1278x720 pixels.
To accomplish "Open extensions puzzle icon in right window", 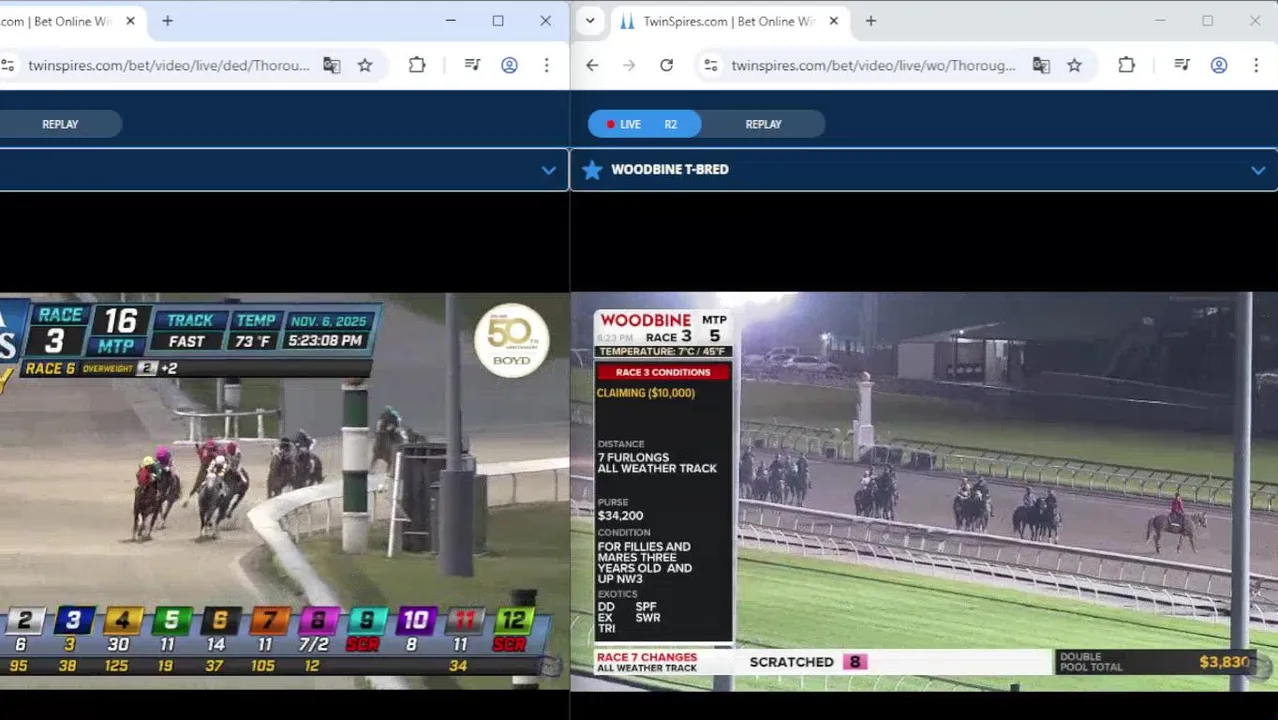I will (1126, 65).
